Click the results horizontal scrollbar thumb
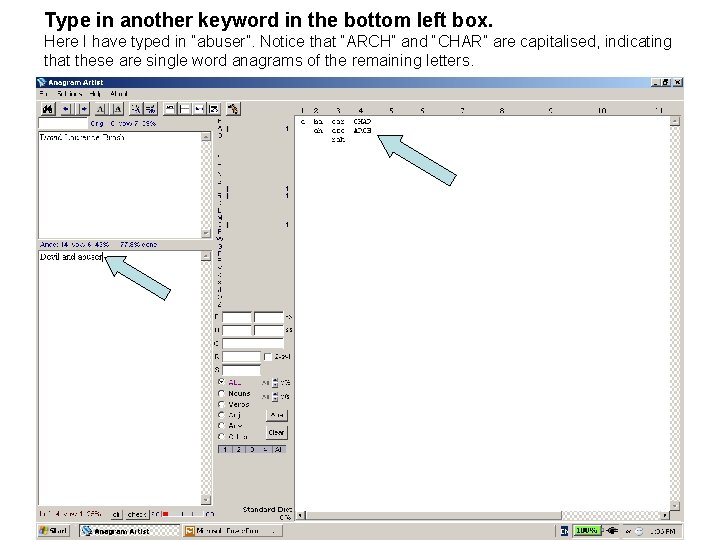Screen dimensions: 720x540 pyautogui.click(x=433, y=515)
